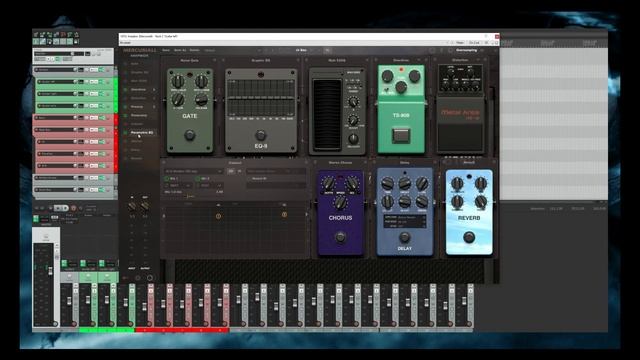Screen dimensions: 640x360
Task: Toggle the DELAY pedal footswitch
Action: point(404,237)
